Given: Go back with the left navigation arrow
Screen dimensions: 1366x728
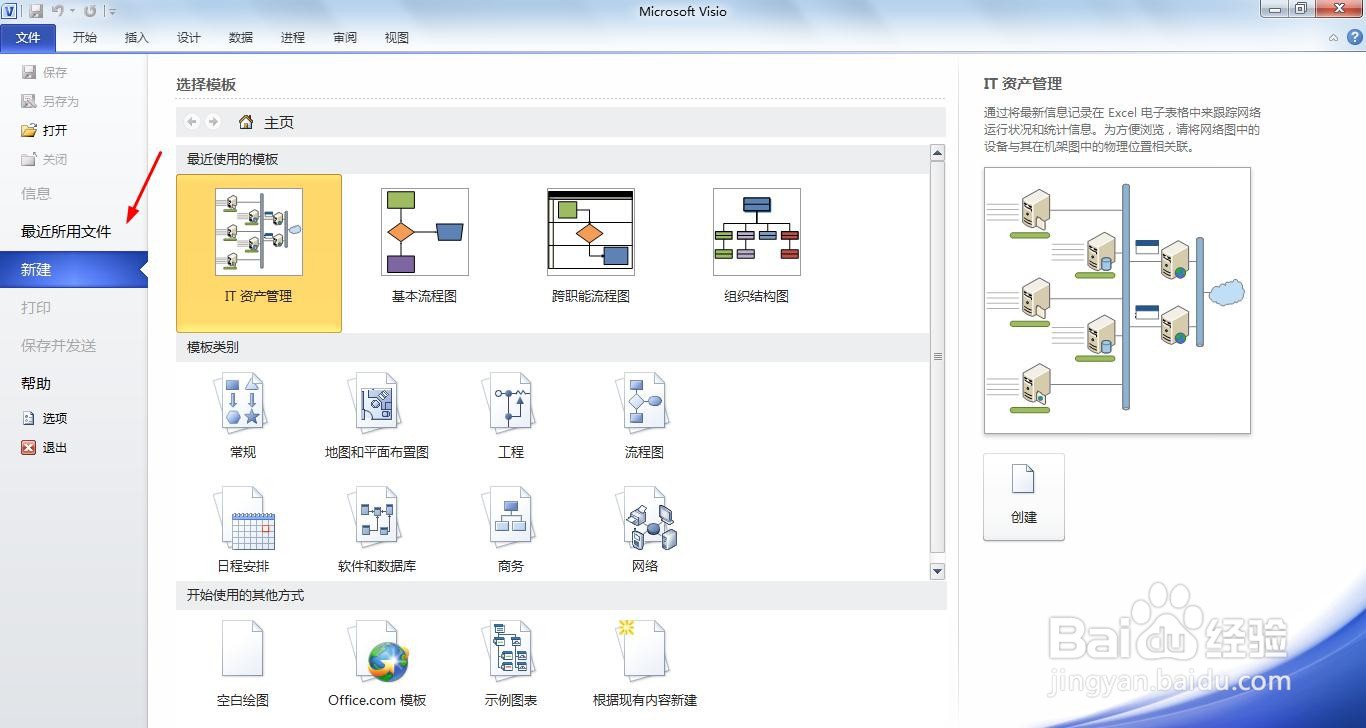Looking at the screenshot, I should tap(192, 122).
